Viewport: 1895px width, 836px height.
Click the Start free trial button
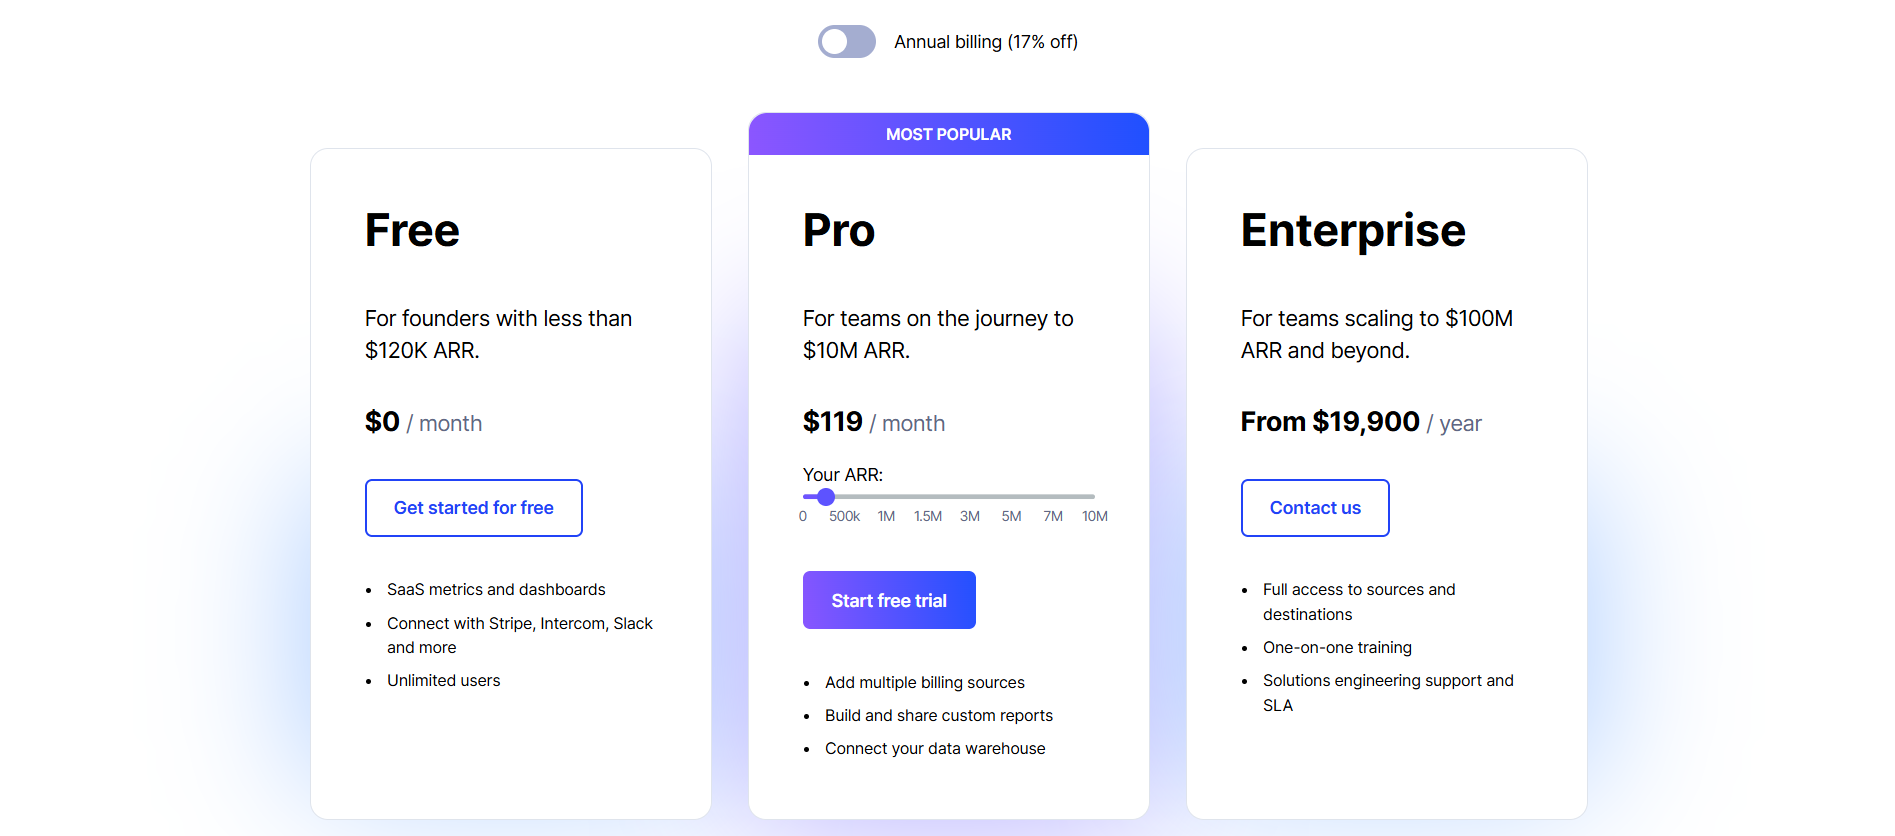888,599
